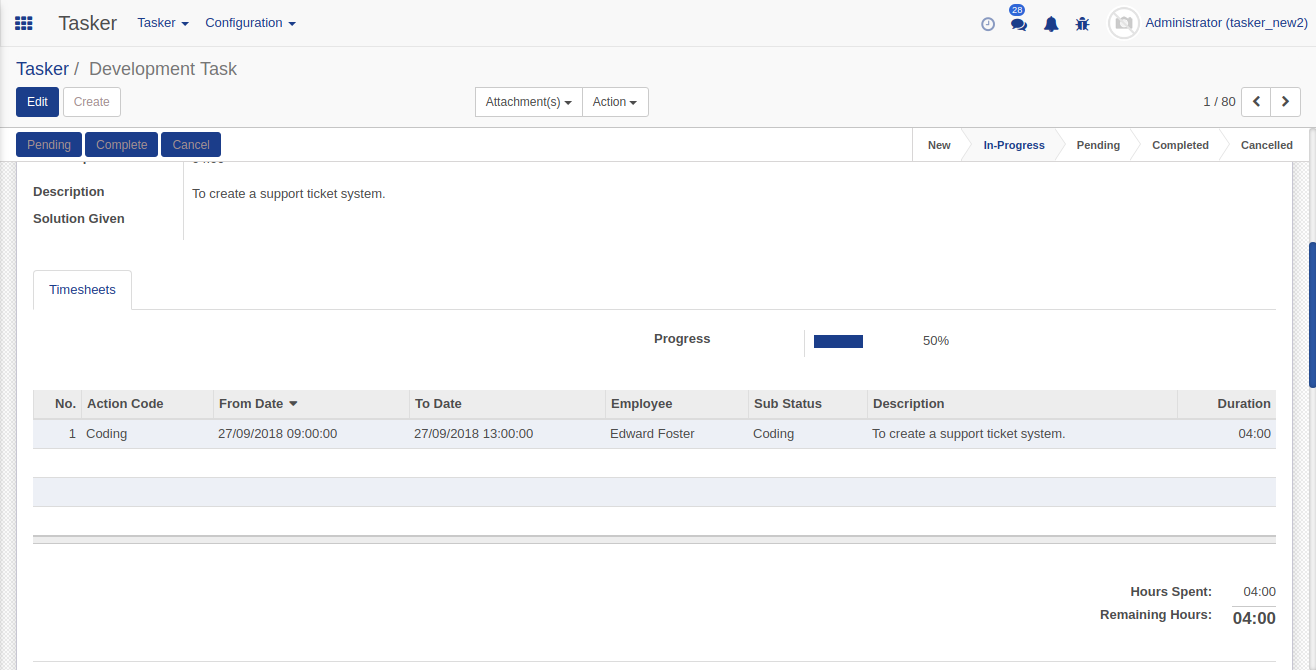Expand the Configuration menu

(x=250, y=23)
